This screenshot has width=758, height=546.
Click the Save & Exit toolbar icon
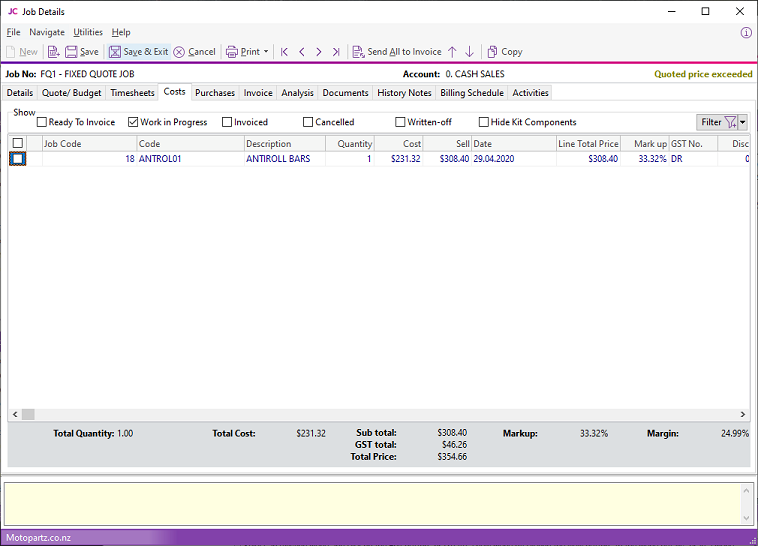[x=115, y=51]
